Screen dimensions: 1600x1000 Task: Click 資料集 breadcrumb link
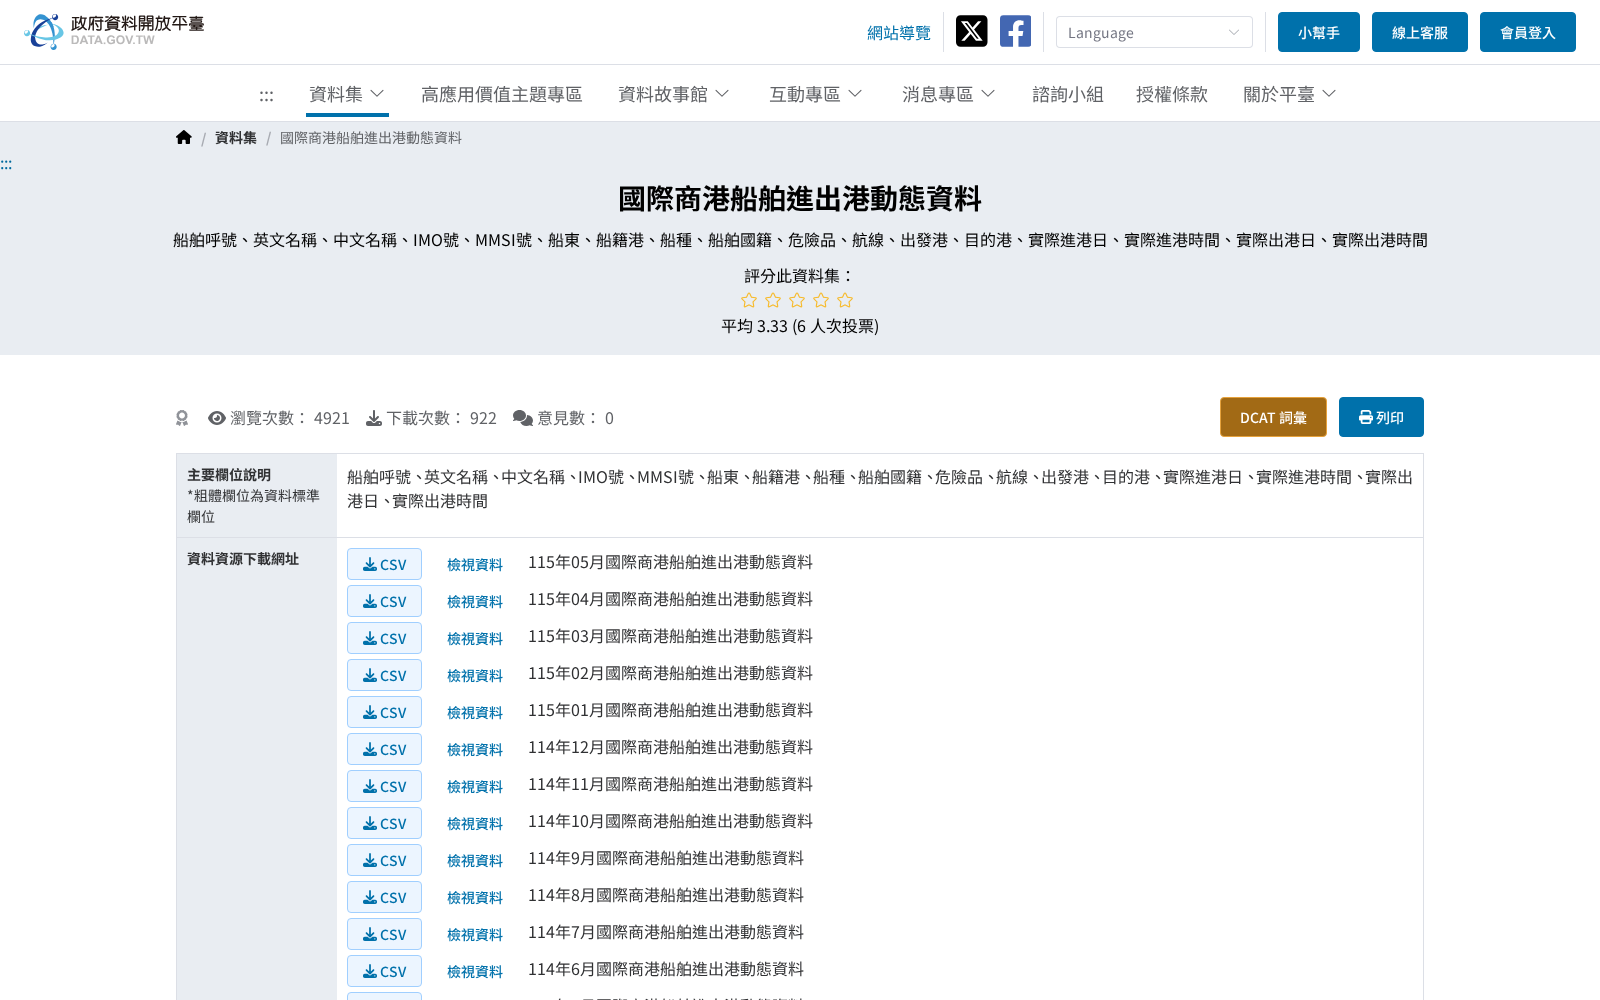click(236, 138)
